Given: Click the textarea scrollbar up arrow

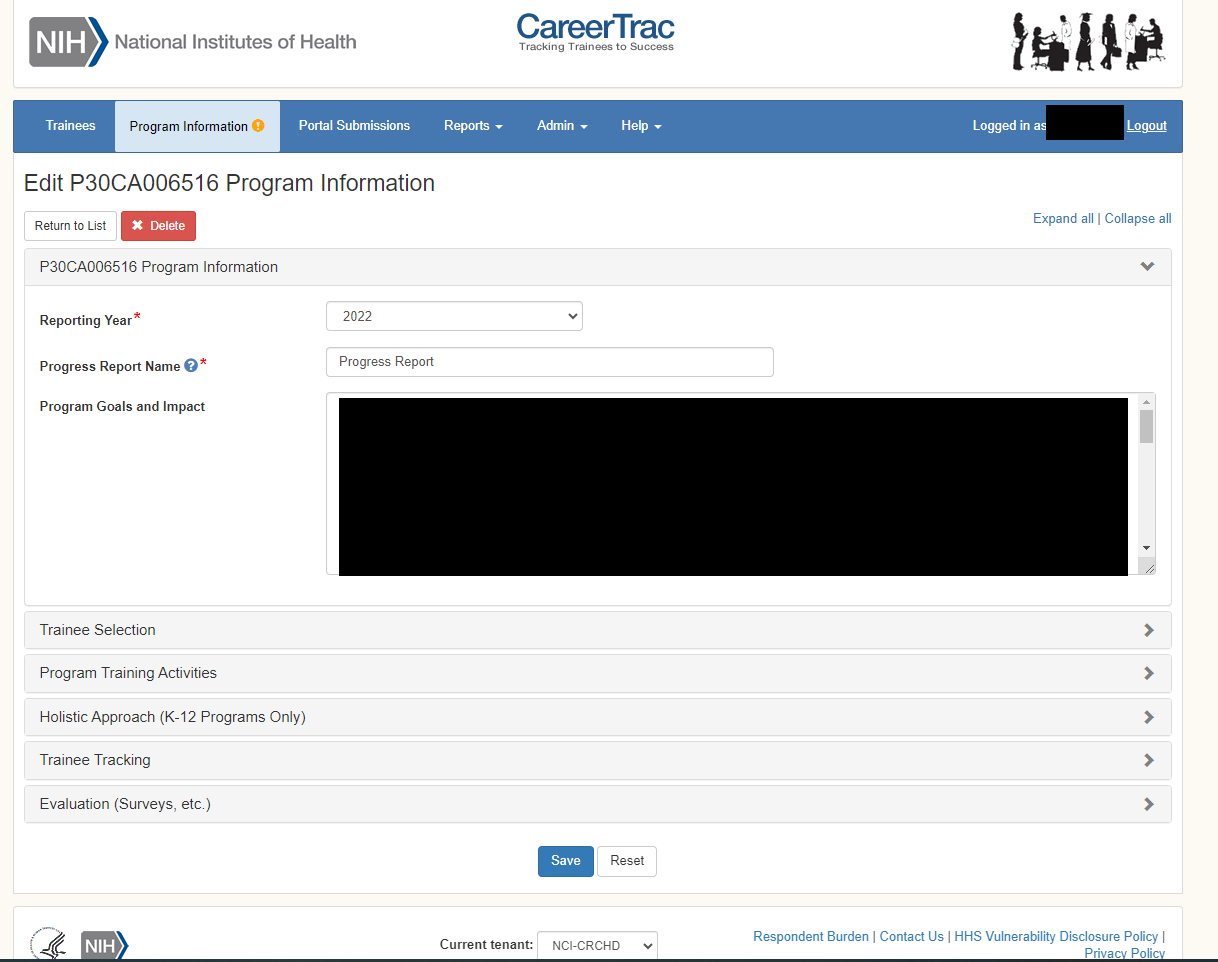Looking at the screenshot, I should tap(1146, 402).
